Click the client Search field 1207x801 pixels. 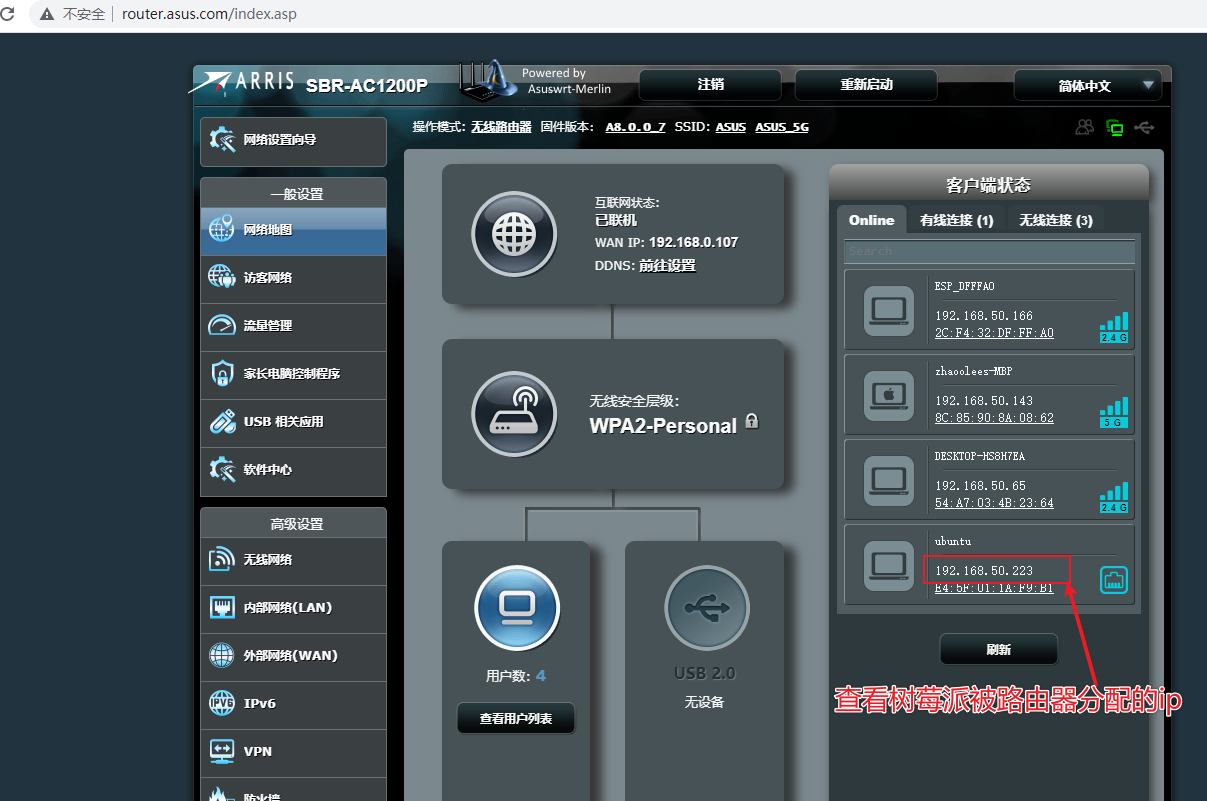[990, 251]
